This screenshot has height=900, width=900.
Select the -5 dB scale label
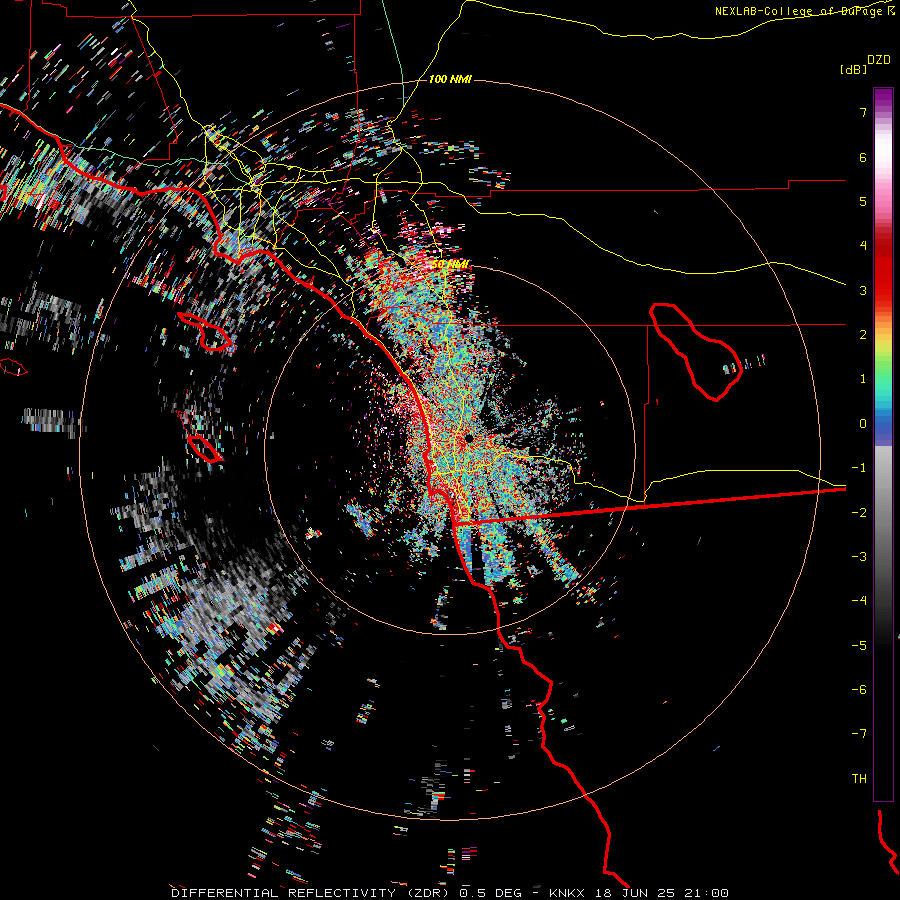tap(859, 646)
